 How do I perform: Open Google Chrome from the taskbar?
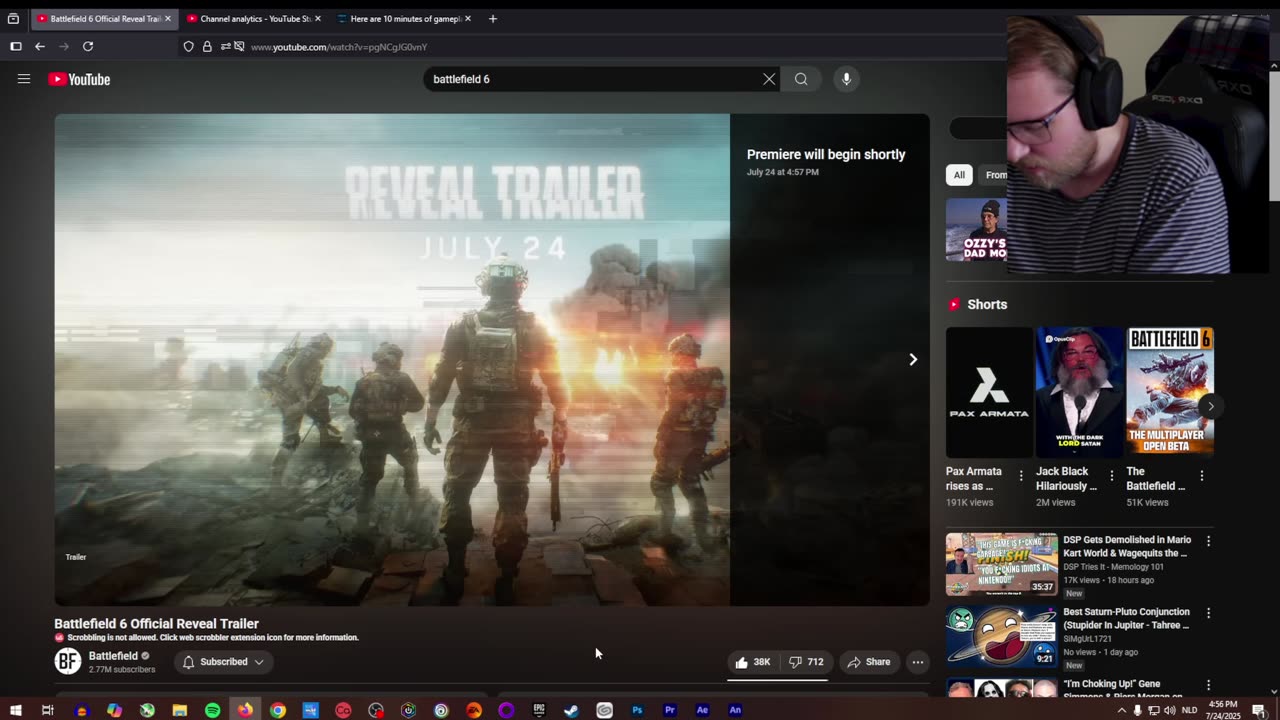click(278, 710)
